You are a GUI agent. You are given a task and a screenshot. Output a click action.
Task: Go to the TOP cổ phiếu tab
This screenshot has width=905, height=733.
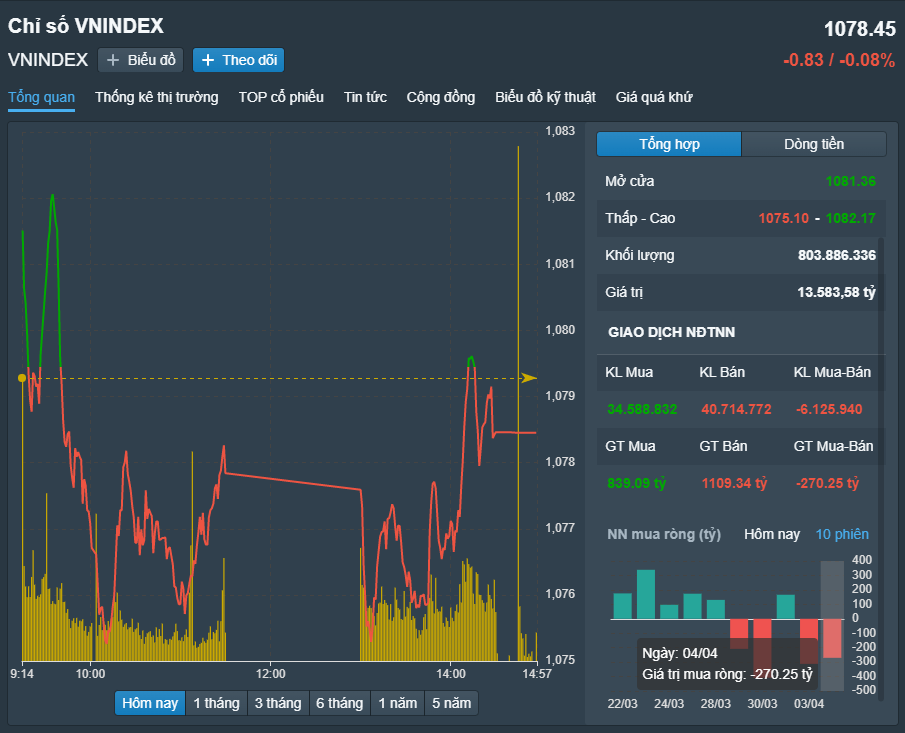click(x=281, y=97)
